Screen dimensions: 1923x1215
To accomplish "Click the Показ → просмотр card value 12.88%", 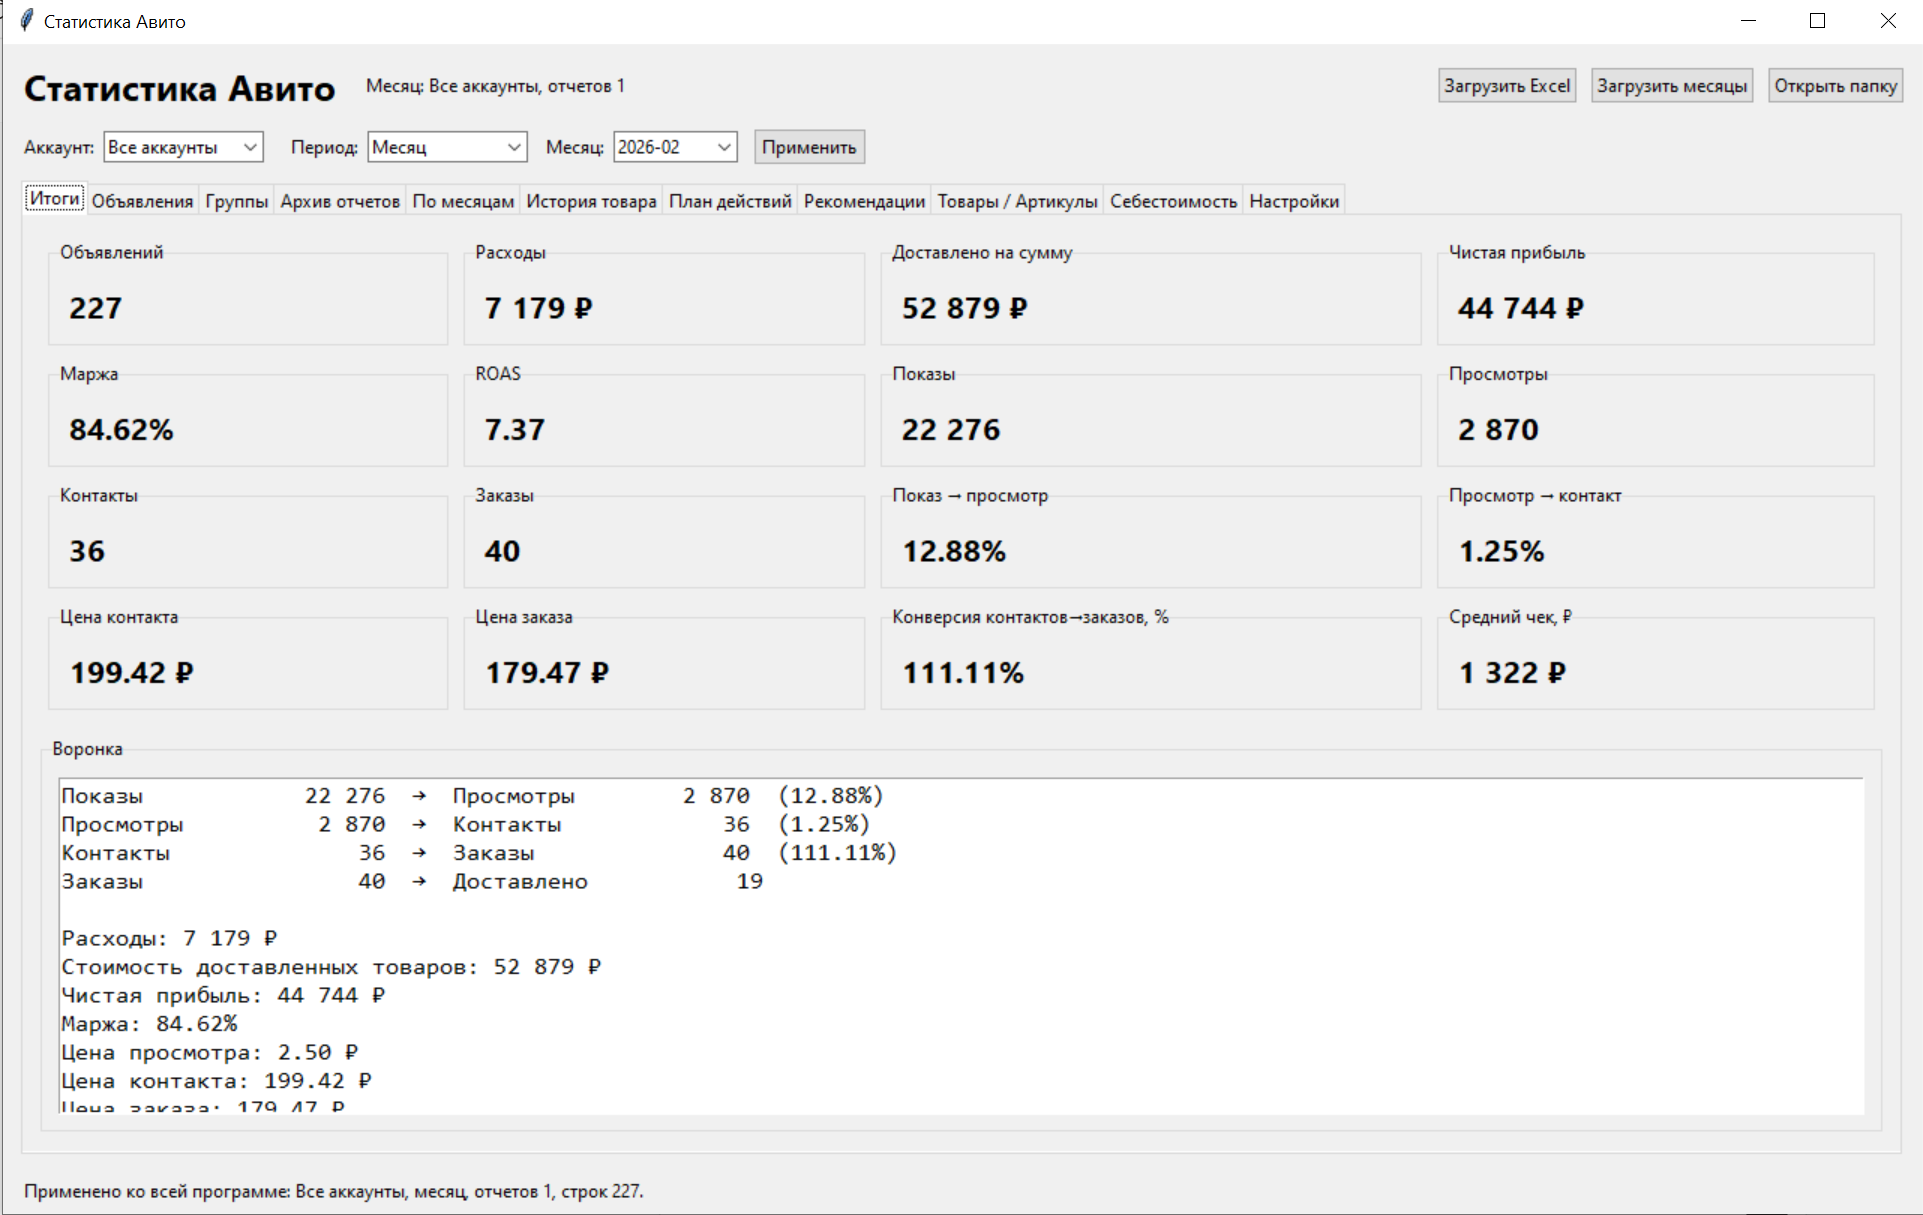I will tap(954, 551).
